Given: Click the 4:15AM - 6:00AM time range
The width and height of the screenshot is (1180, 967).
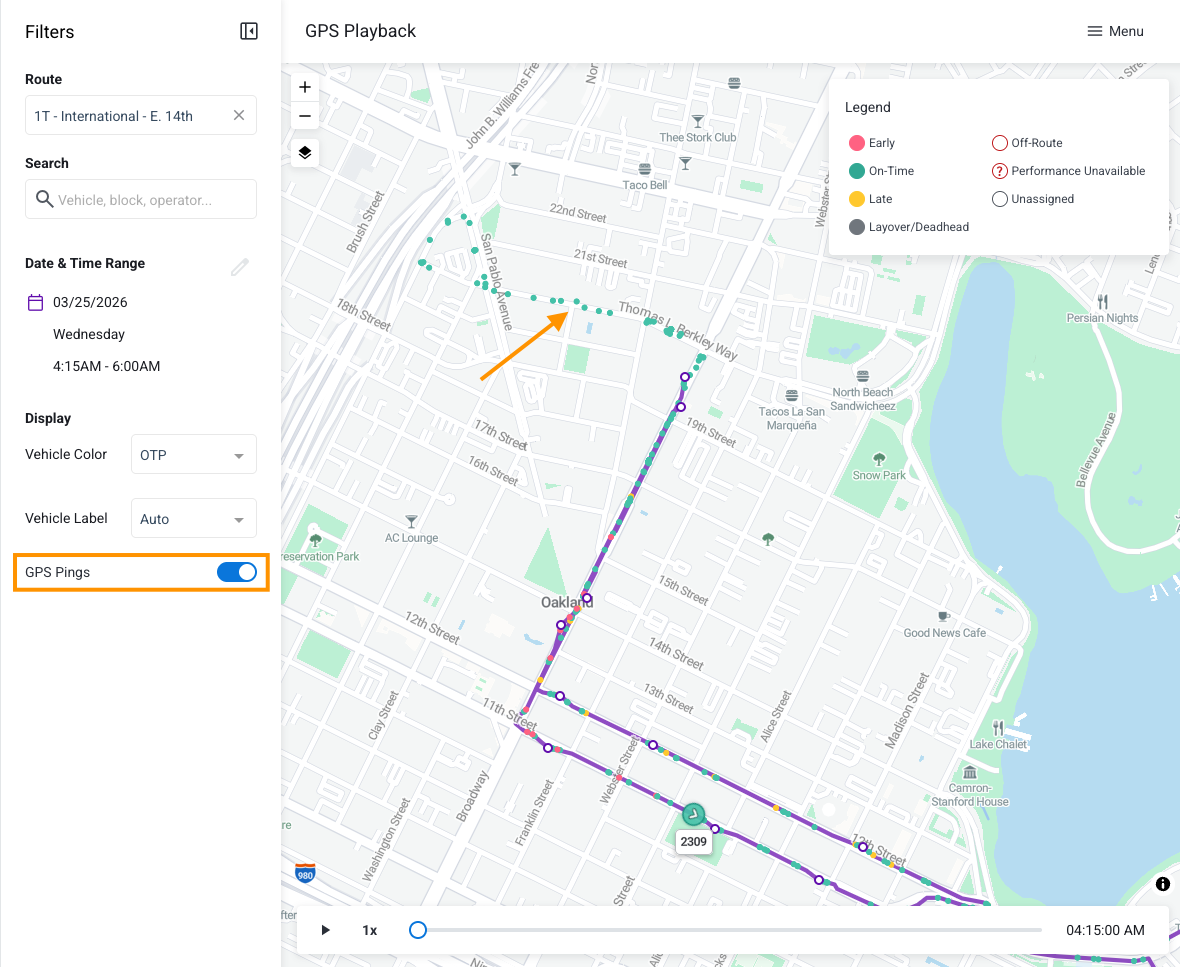Looking at the screenshot, I should click(107, 366).
